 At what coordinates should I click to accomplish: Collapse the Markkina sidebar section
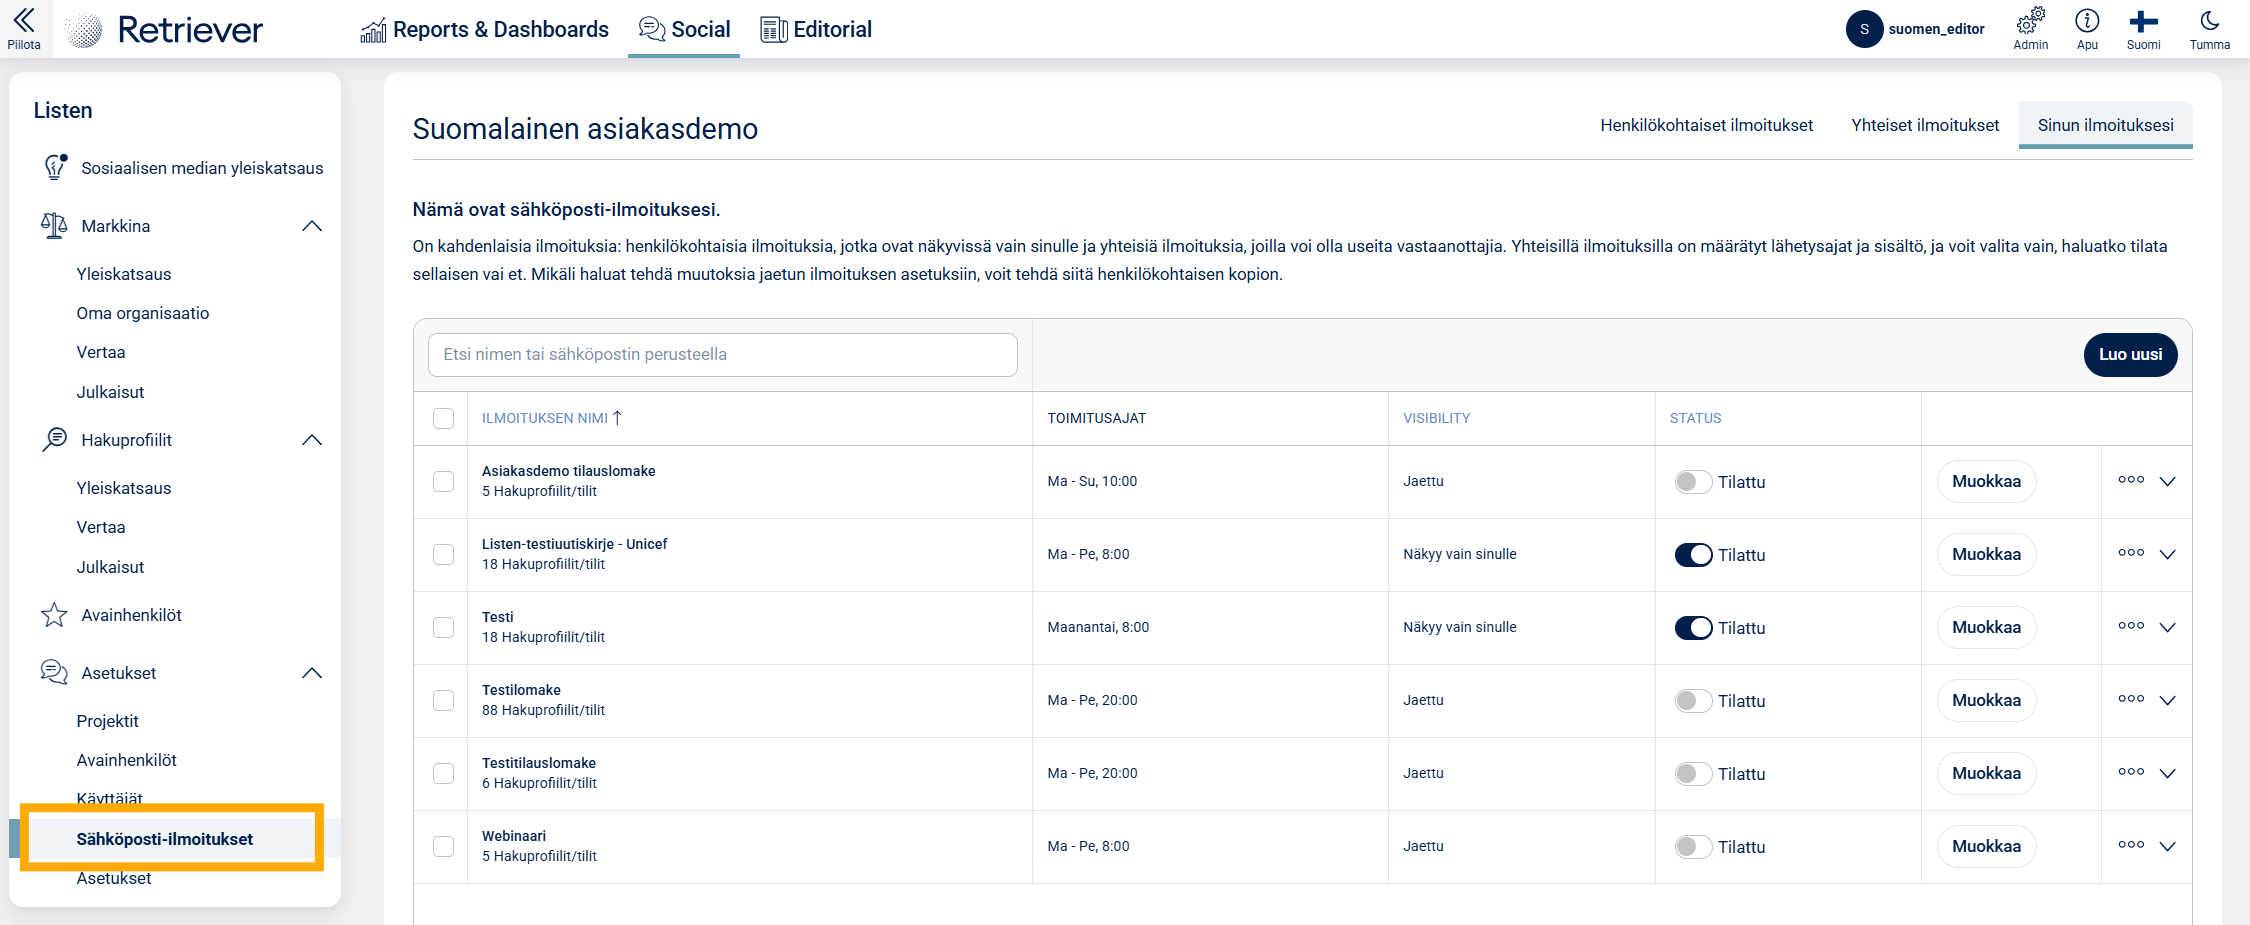(312, 226)
